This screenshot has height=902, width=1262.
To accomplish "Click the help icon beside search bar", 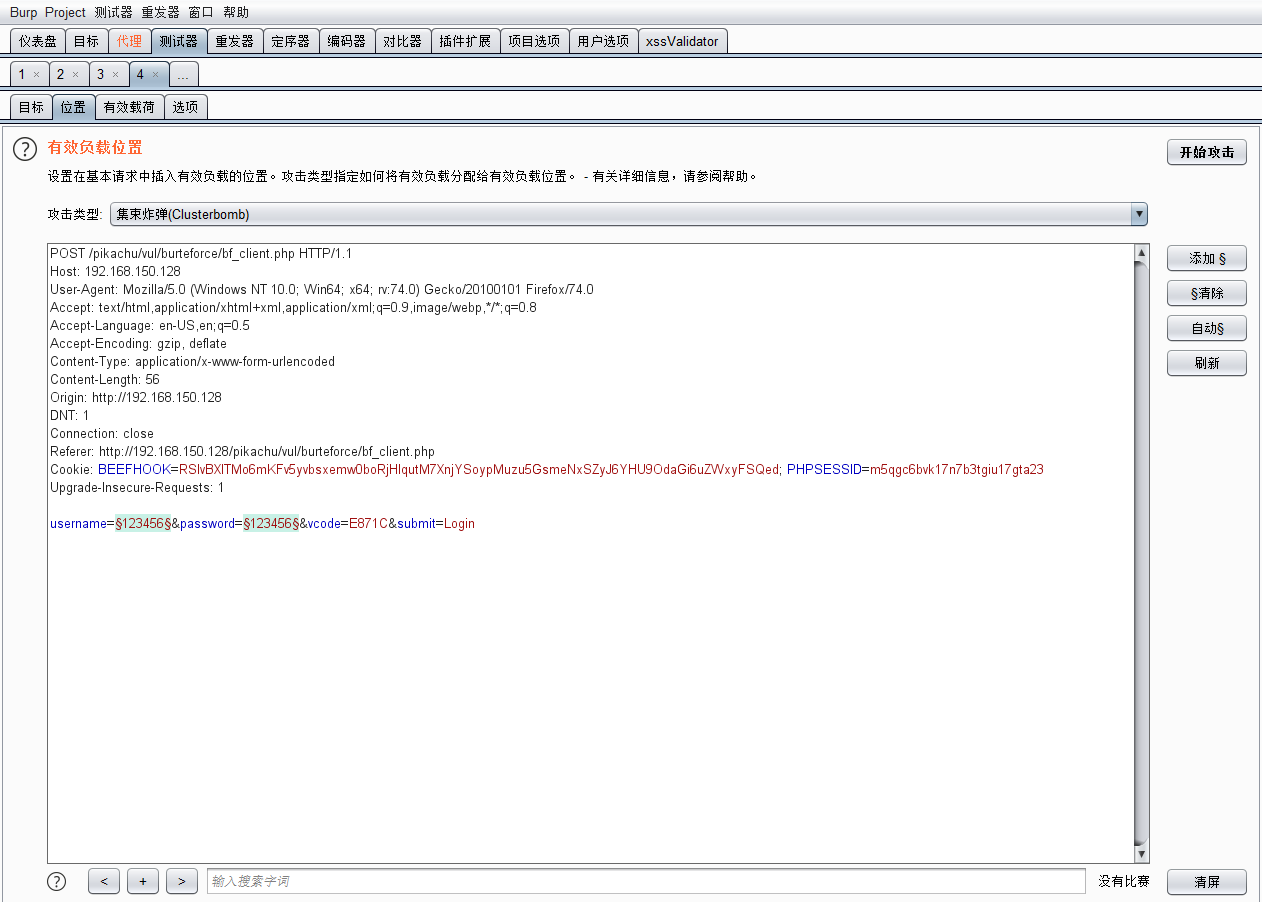I will click(57, 881).
